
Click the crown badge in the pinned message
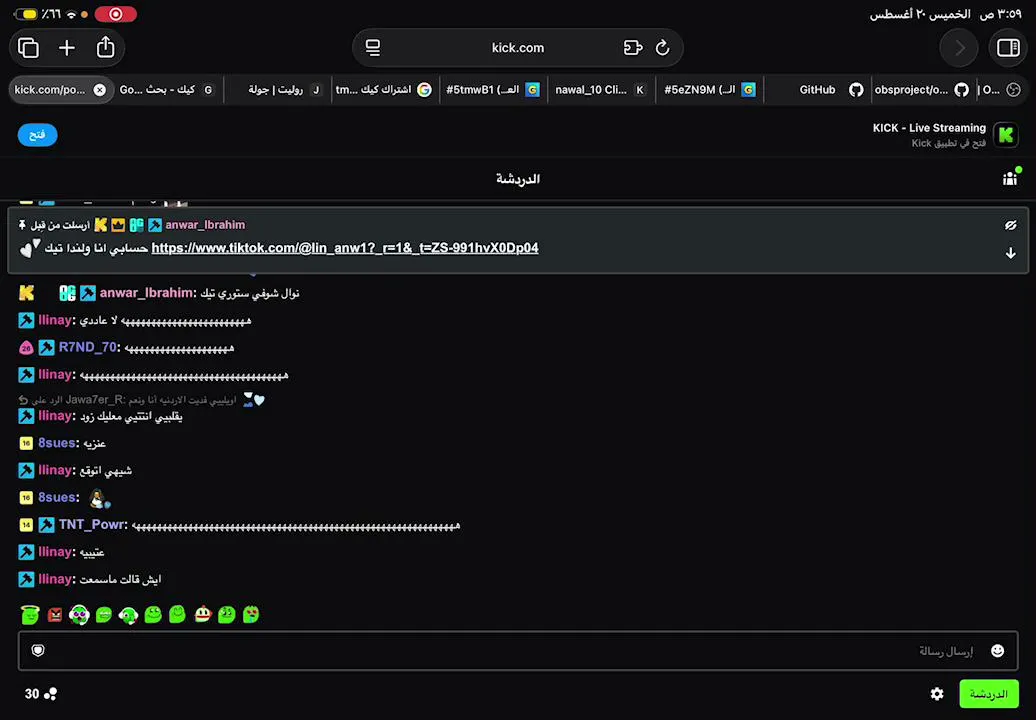(x=118, y=225)
